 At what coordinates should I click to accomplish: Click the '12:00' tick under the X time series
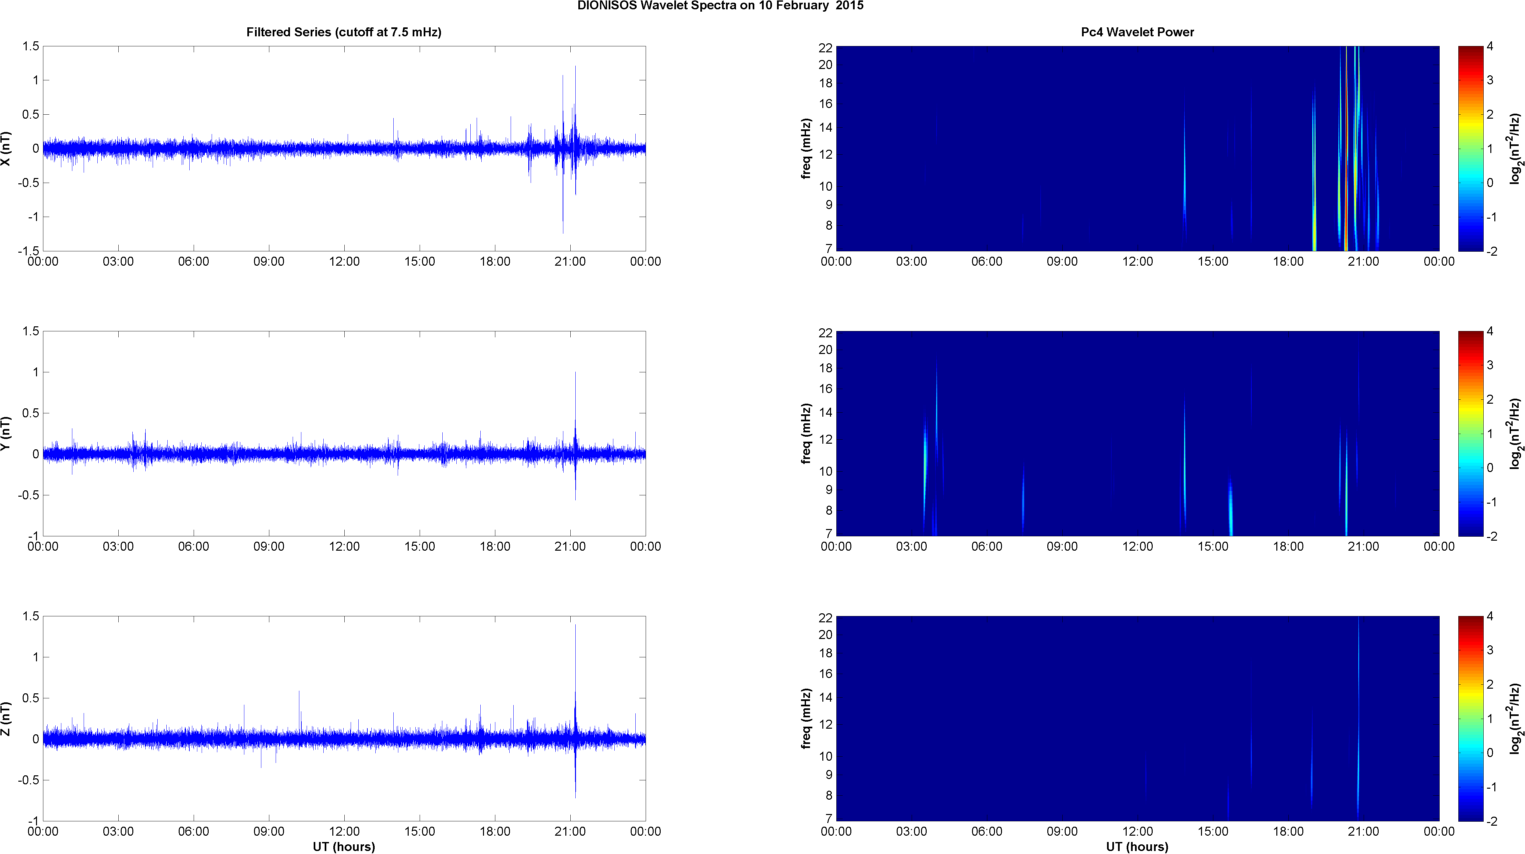point(344,262)
